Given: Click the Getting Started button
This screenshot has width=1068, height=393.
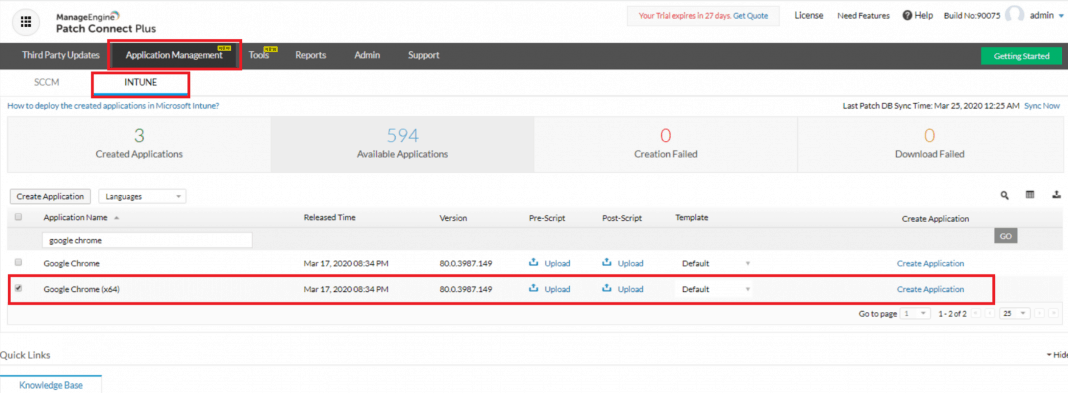Looking at the screenshot, I should pyautogui.click(x=1021, y=56).
